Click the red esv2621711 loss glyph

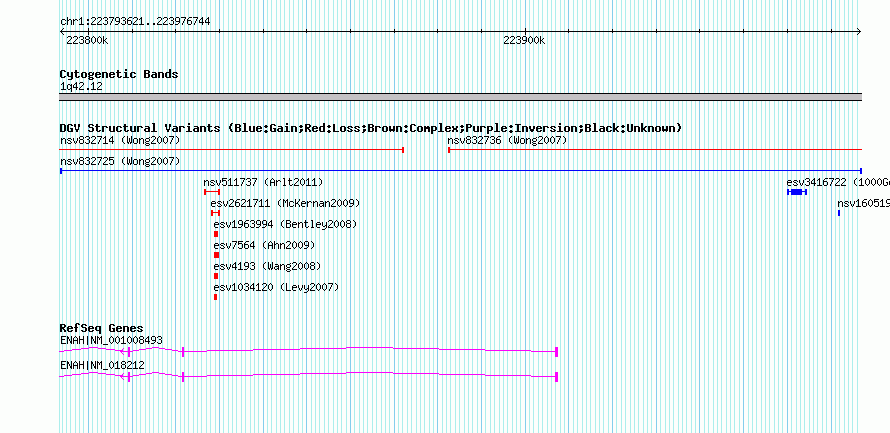215,213
